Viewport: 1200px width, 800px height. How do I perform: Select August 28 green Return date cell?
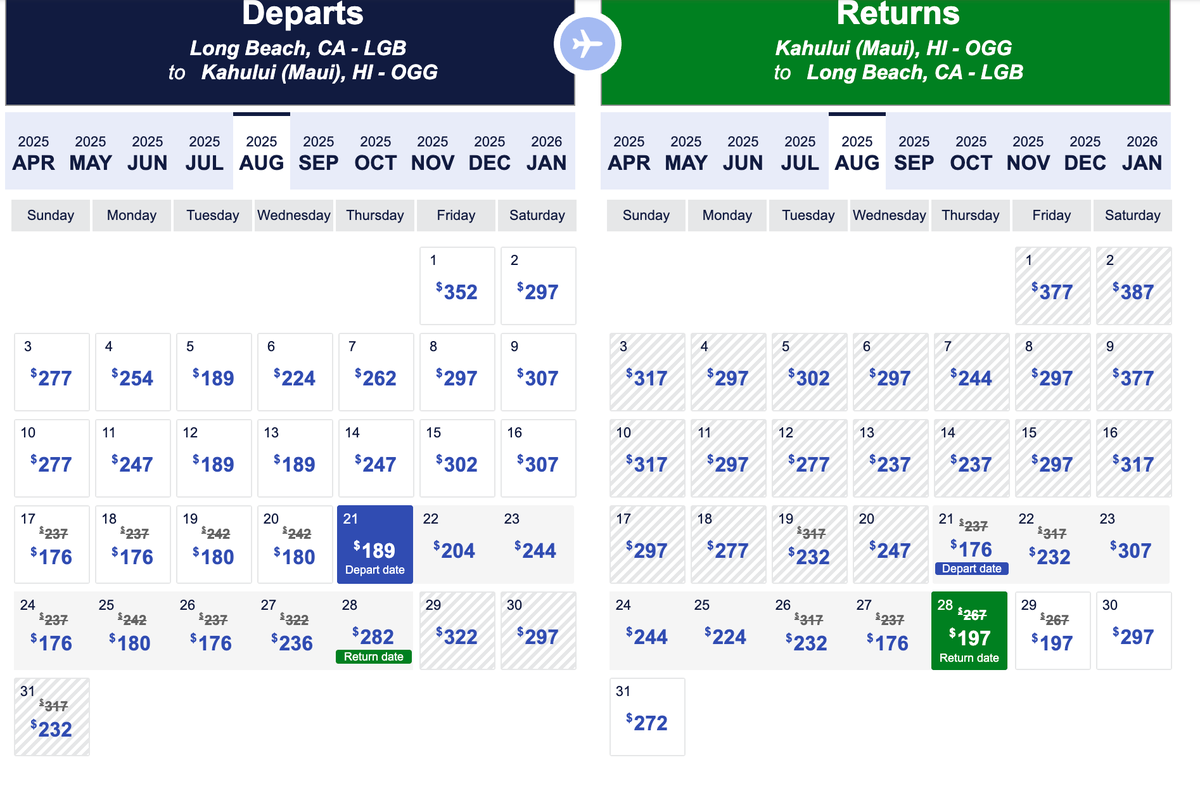pos(969,631)
